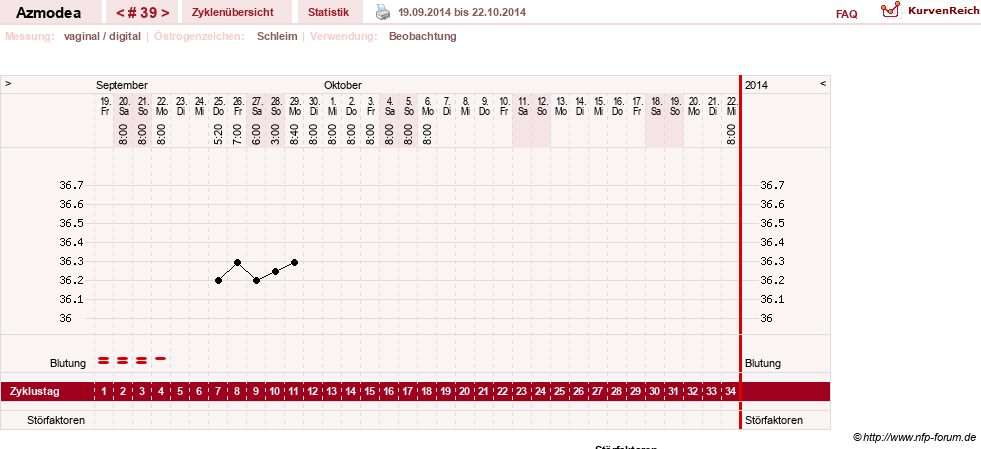The image size is (981, 449).
Task: Click the measuring time 8:40
Action: click(294, 134)
